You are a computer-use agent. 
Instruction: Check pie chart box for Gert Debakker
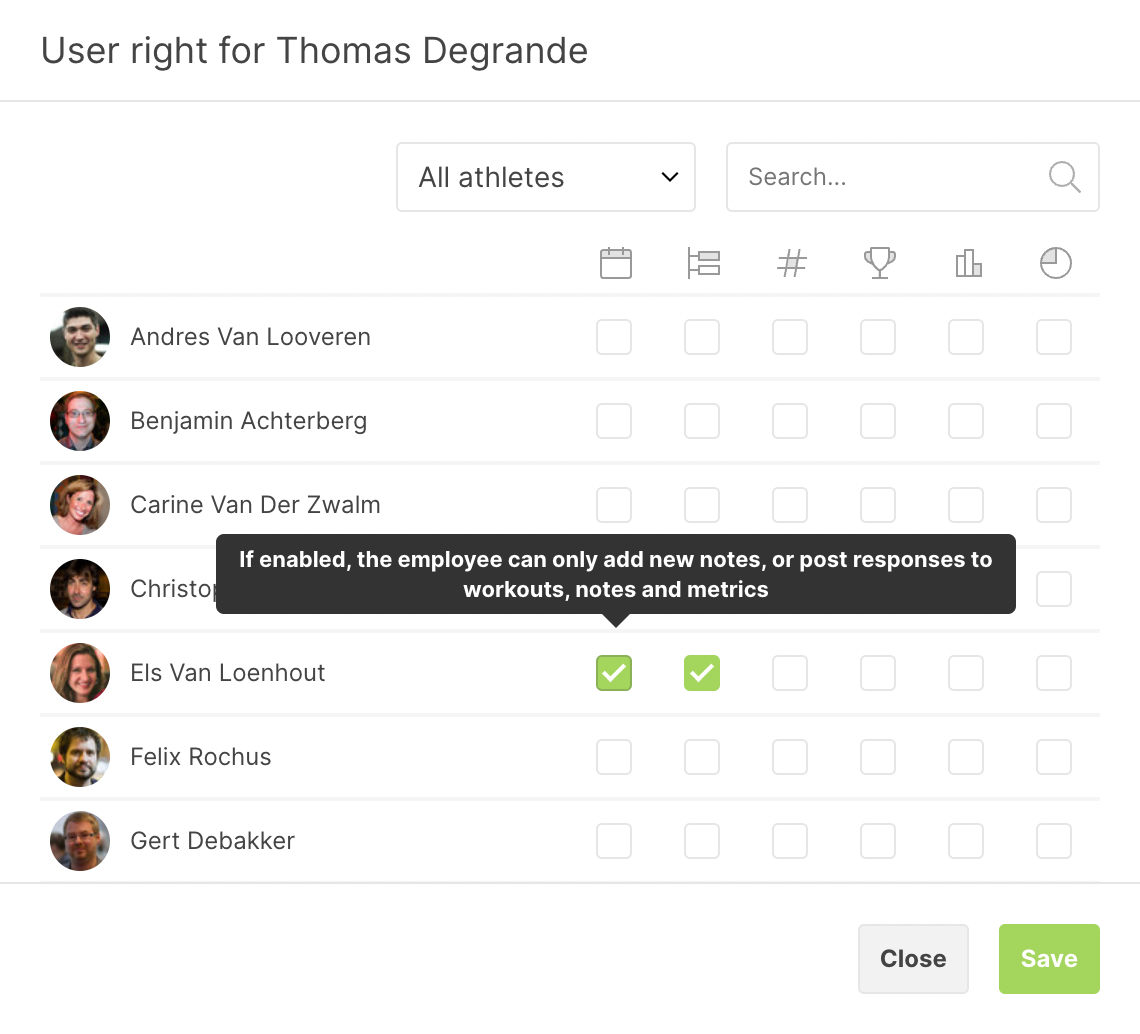(1054, 841)
